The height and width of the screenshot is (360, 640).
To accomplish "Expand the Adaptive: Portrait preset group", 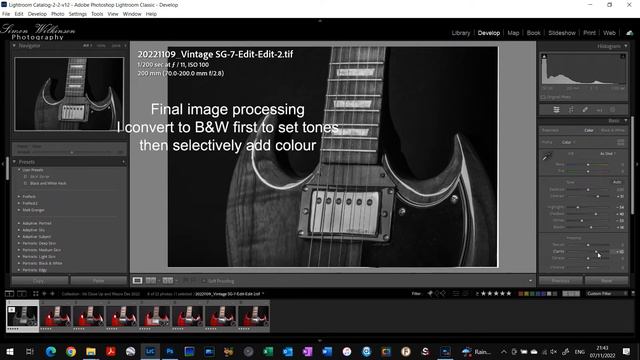I will [x=19, y=223].
